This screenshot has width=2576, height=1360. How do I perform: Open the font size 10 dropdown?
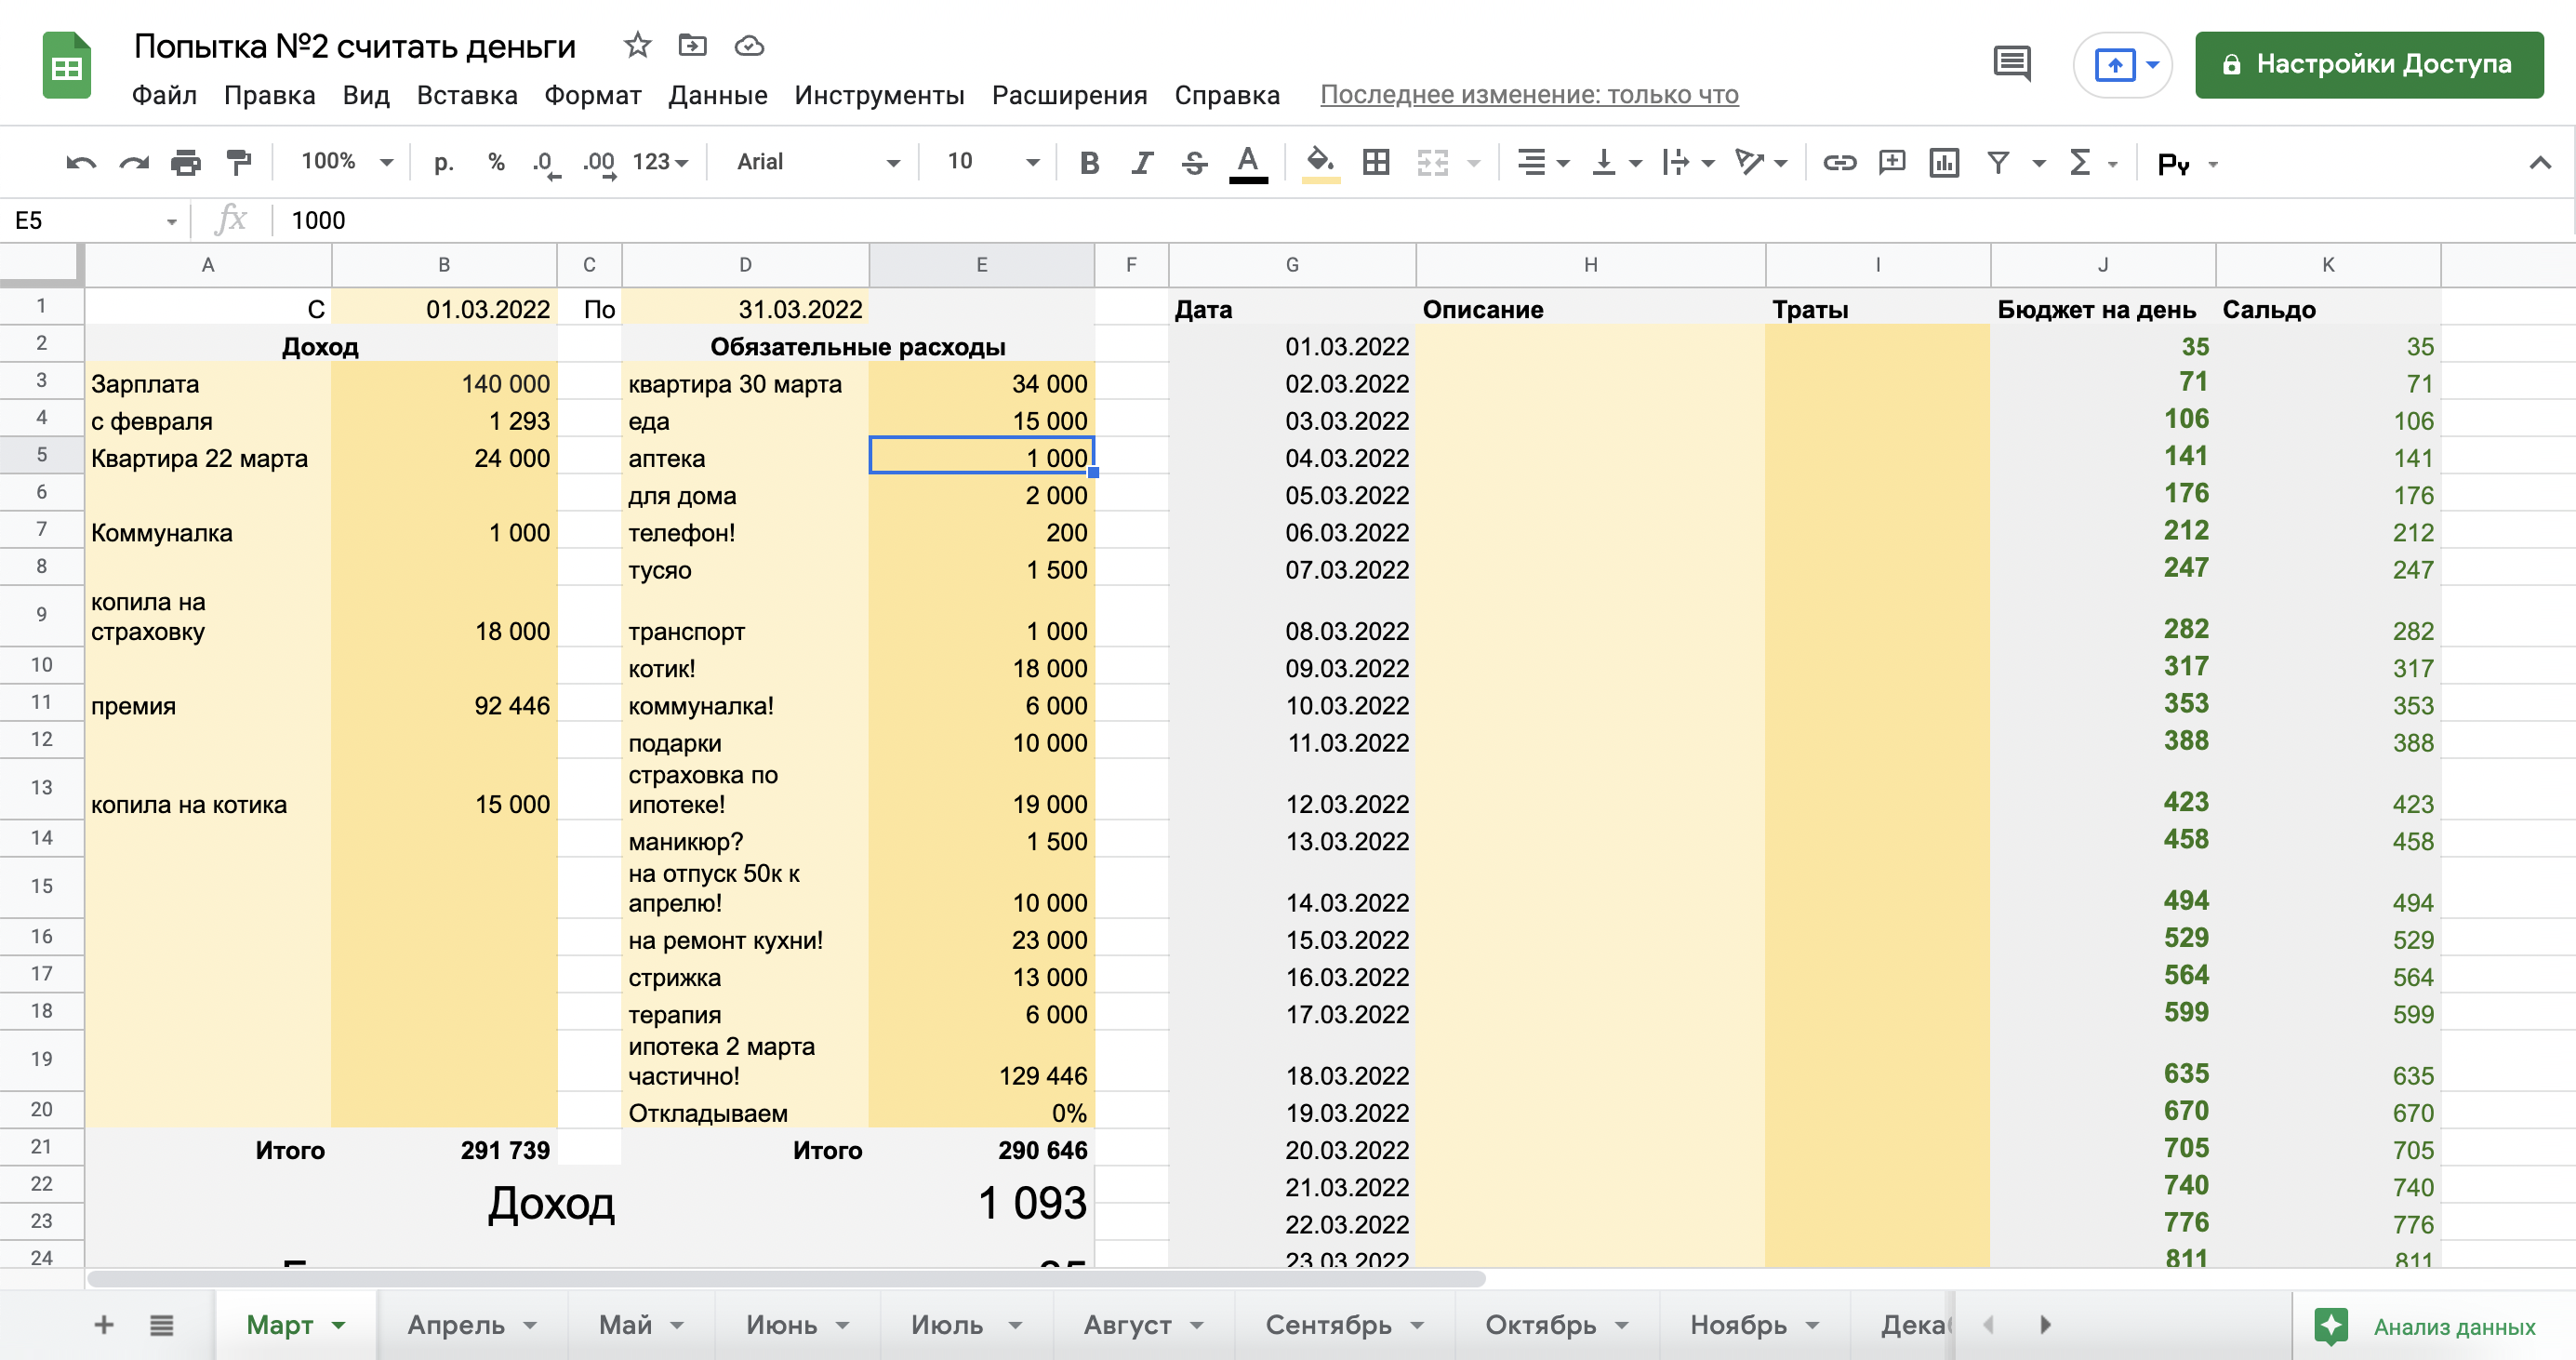[x=992, y=162]
